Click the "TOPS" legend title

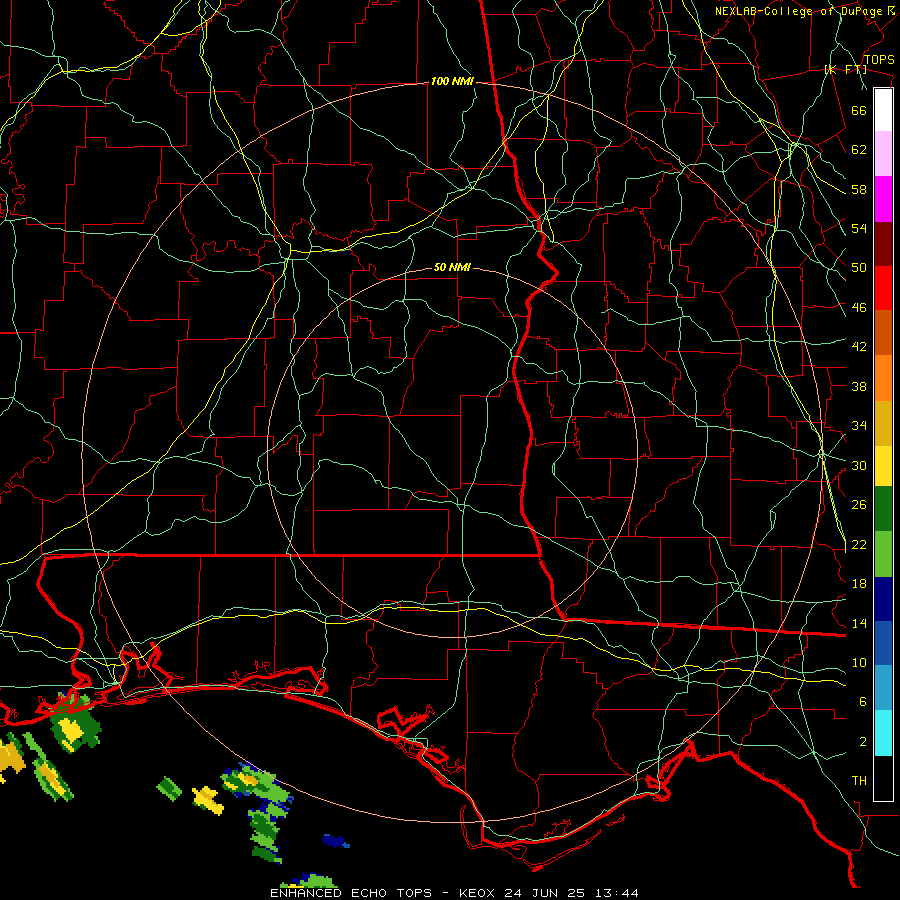point(879,60)
